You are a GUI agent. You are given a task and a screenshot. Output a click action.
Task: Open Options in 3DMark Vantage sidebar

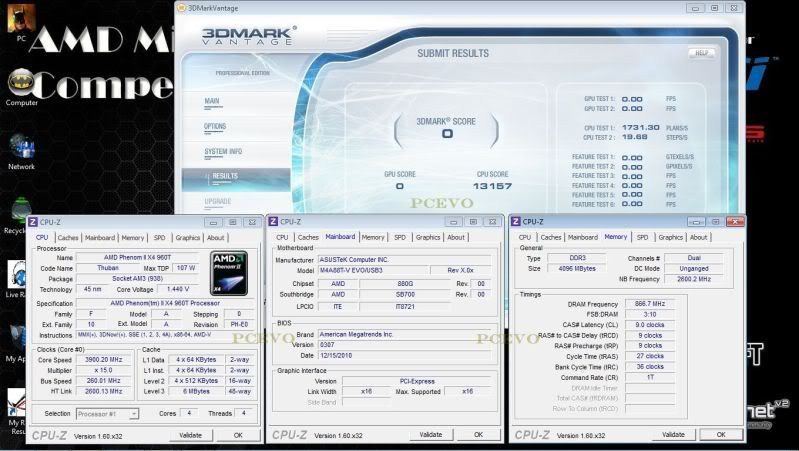[x=215, y=127]
